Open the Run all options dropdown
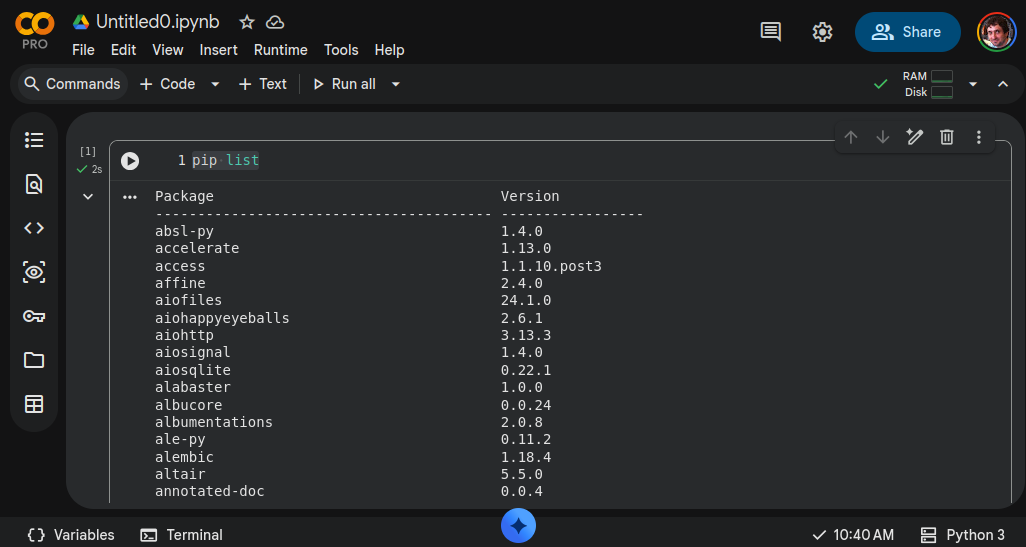This screenshot has width=1026, height=547. point(396,84)
